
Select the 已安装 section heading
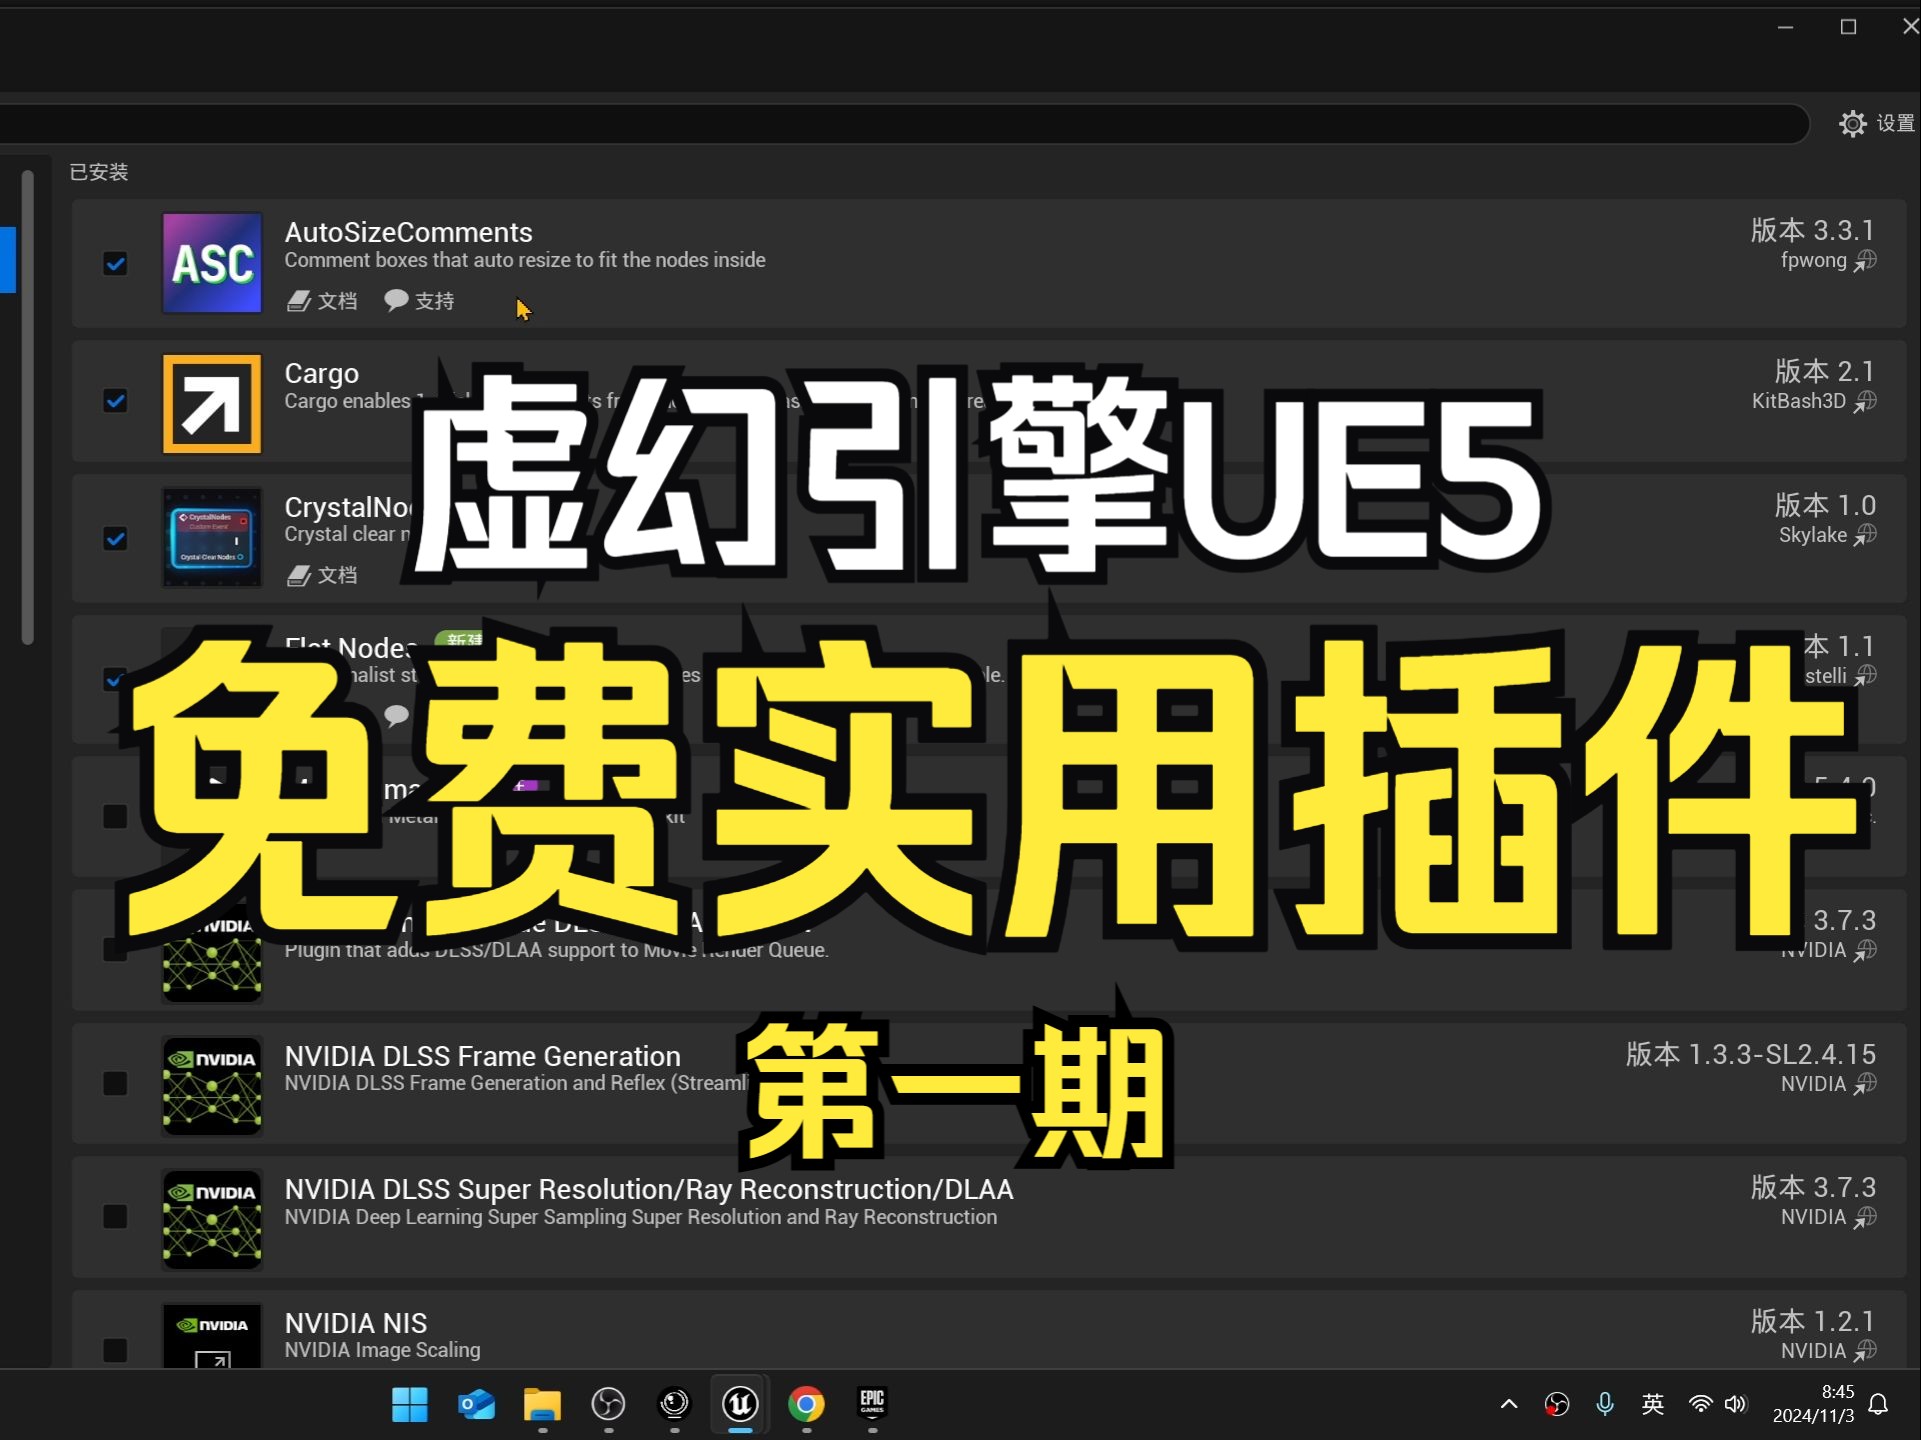point(97,171)
